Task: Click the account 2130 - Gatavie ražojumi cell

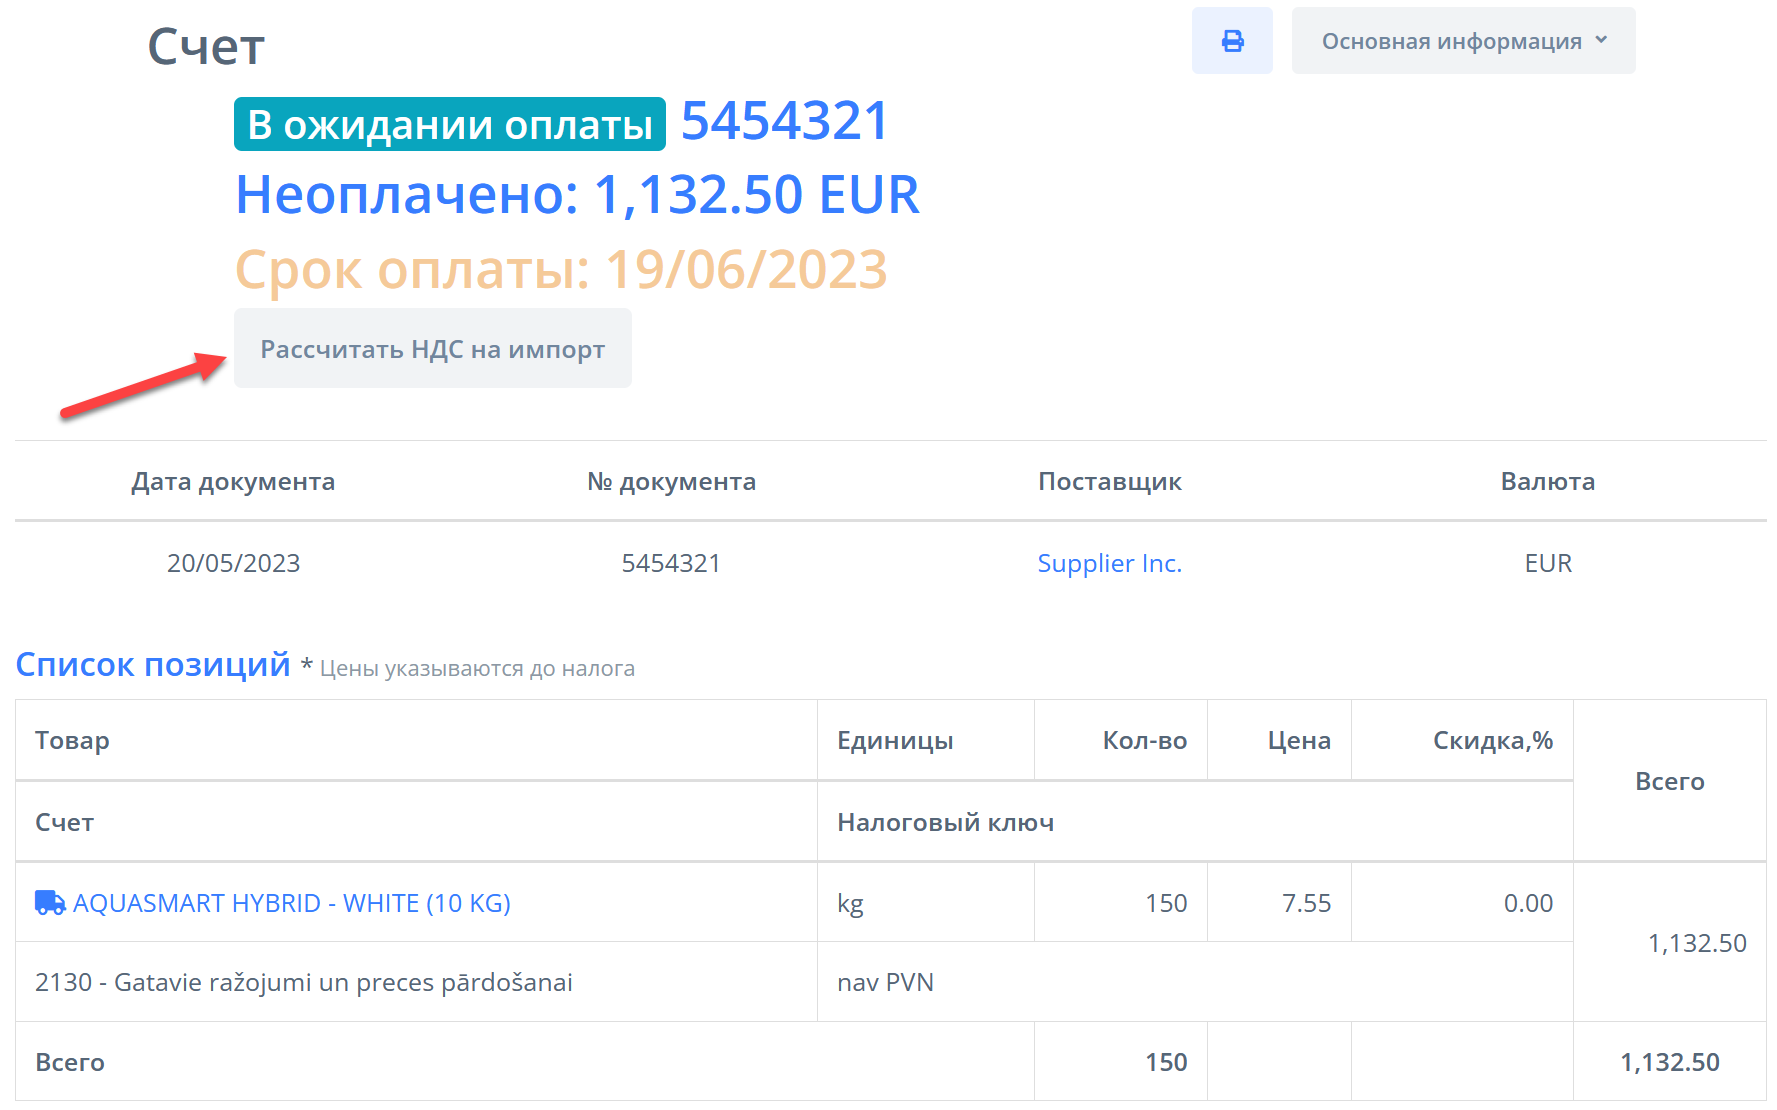Action: click(x=303, y=982)
